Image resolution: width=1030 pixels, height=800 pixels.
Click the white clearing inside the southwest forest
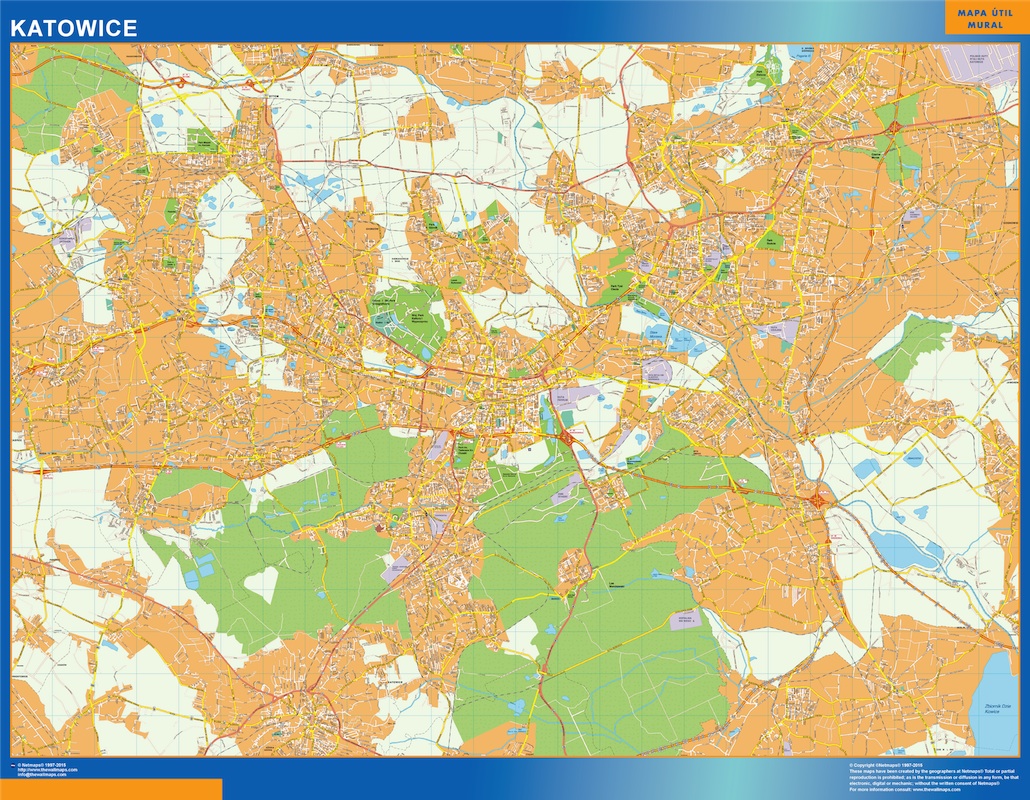pos(262,584)
